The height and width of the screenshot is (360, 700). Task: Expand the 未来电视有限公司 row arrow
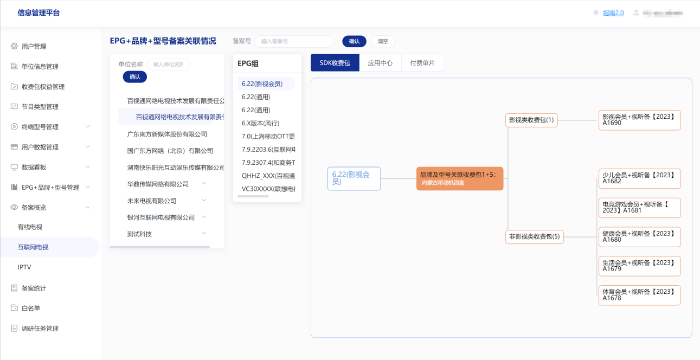coord(204,201)
